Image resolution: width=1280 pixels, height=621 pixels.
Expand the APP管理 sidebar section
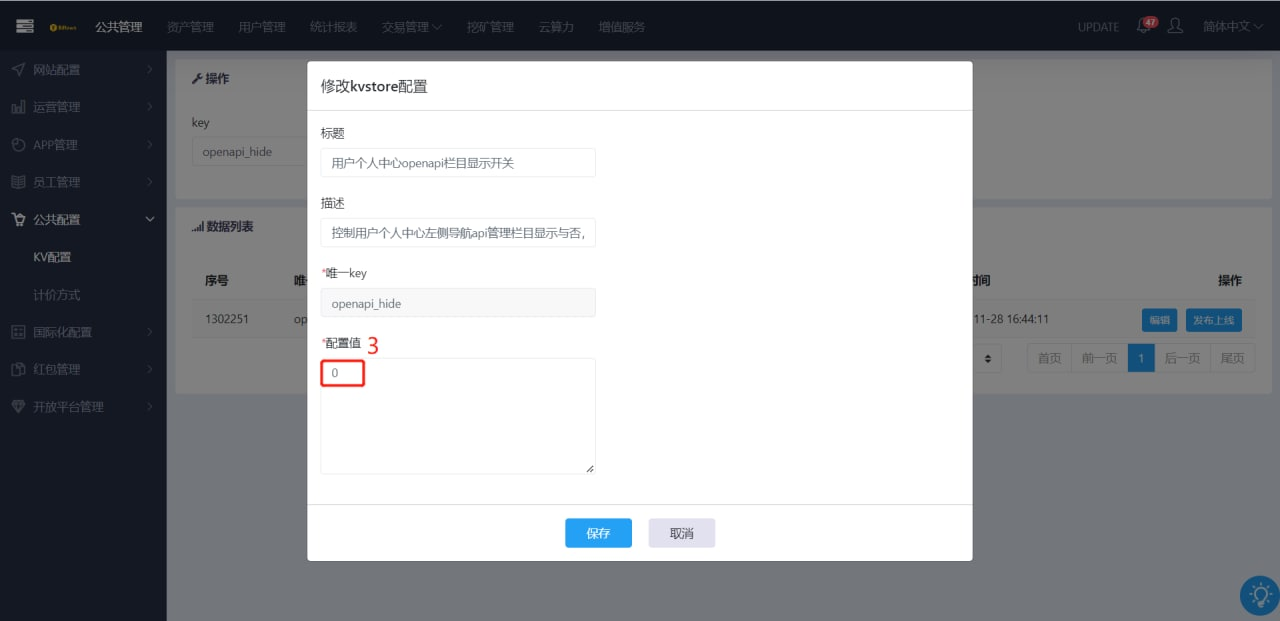coord(83,145)
